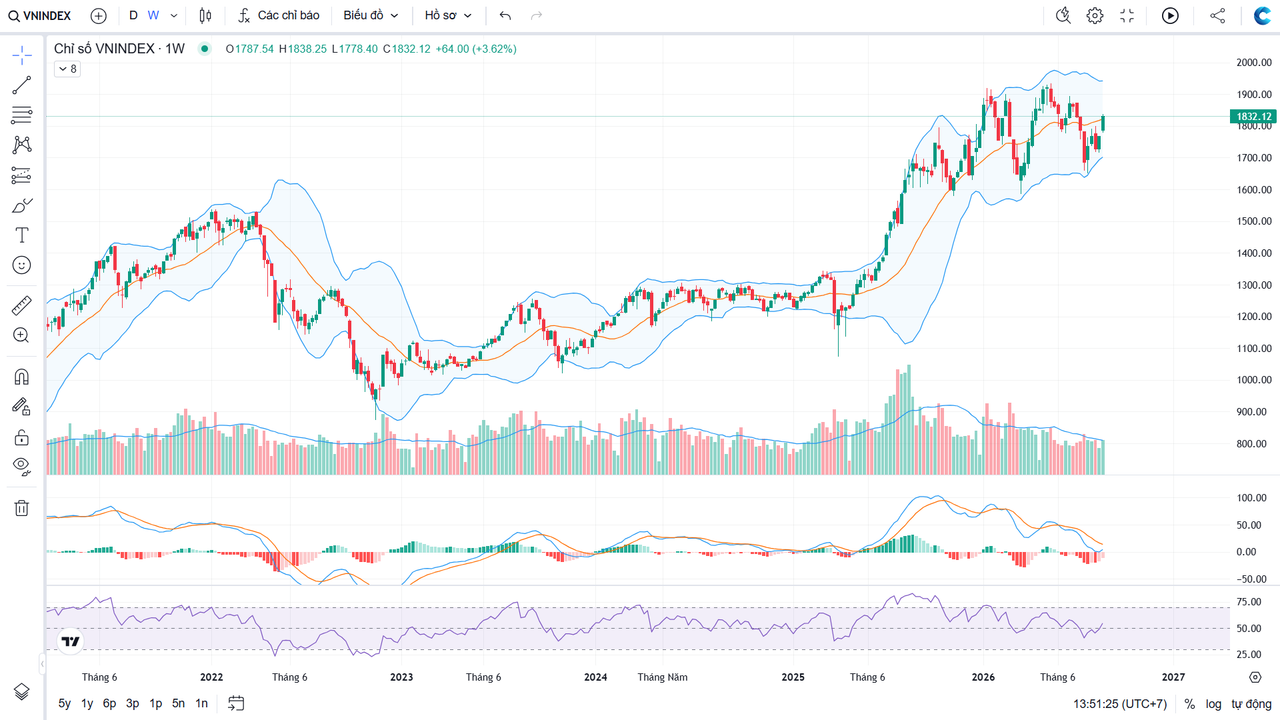The height and width of the screenshot is (720, 1280).
Task: Toggle stay in drawing mode
Action: click(x=21, y=407)
